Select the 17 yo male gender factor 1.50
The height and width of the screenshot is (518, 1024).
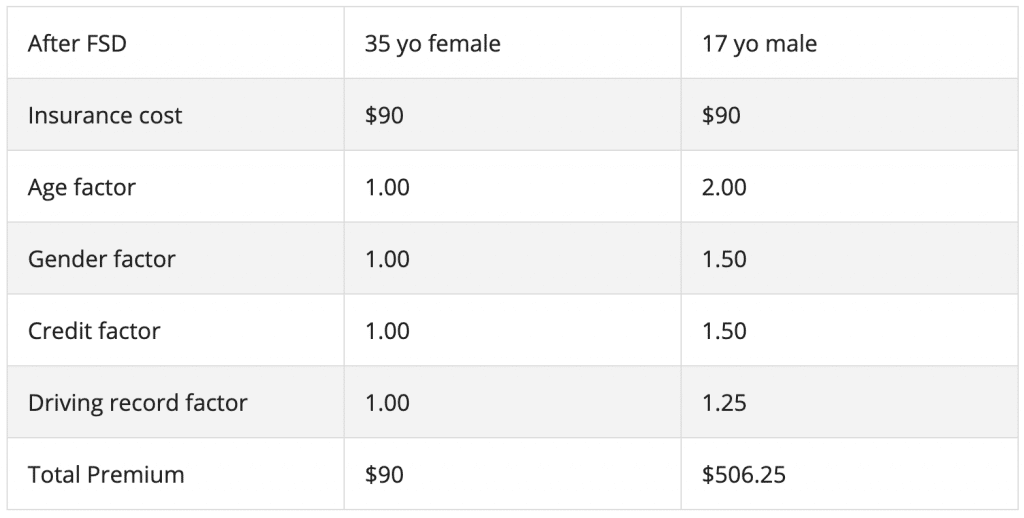coord(724,260)
